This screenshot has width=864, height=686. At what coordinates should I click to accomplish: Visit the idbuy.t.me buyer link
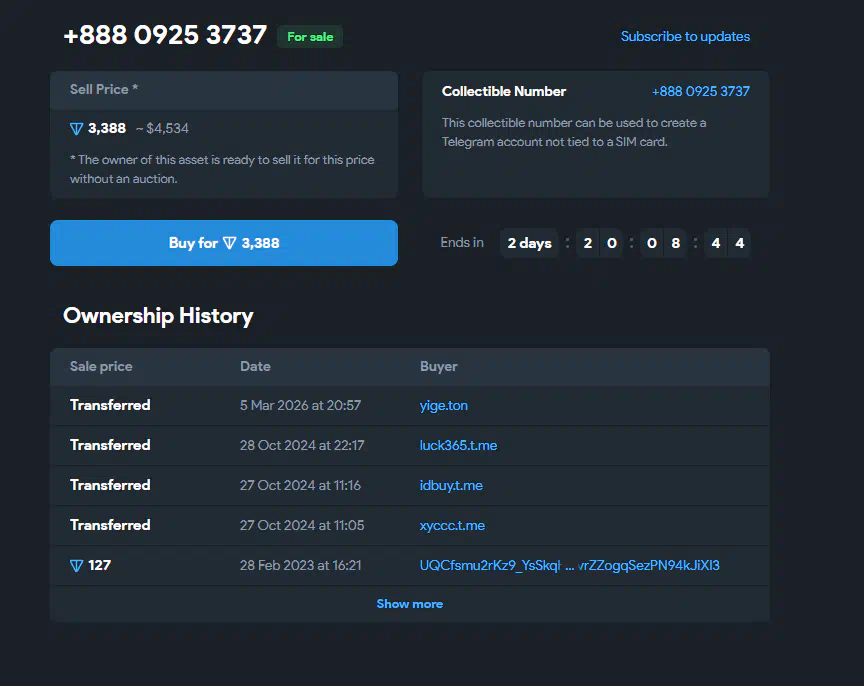pyautogui.click(x=451, y=485)
